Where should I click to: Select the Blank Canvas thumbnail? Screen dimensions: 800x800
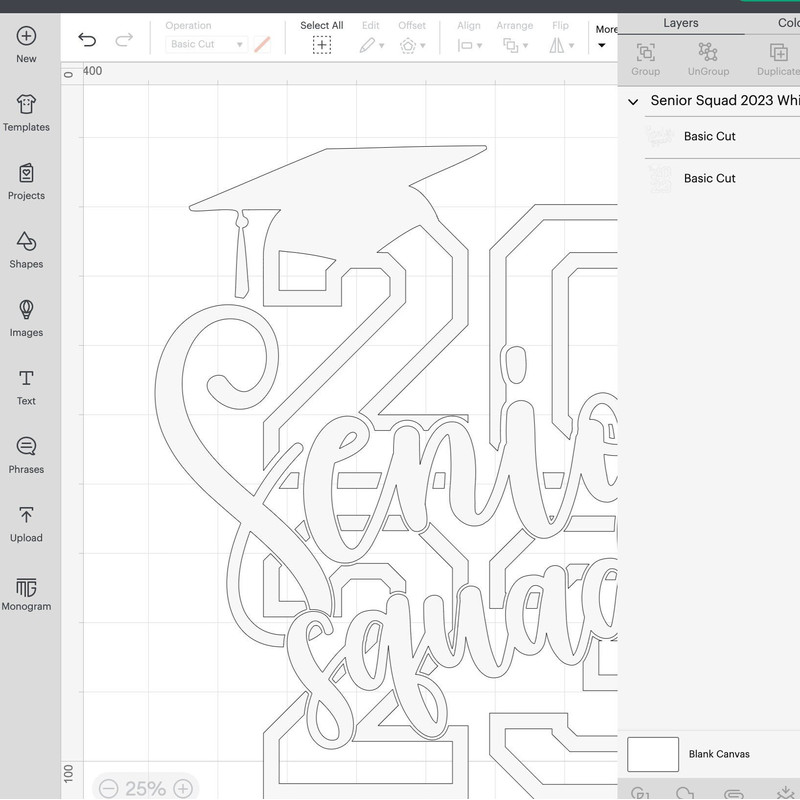point(653,754)
